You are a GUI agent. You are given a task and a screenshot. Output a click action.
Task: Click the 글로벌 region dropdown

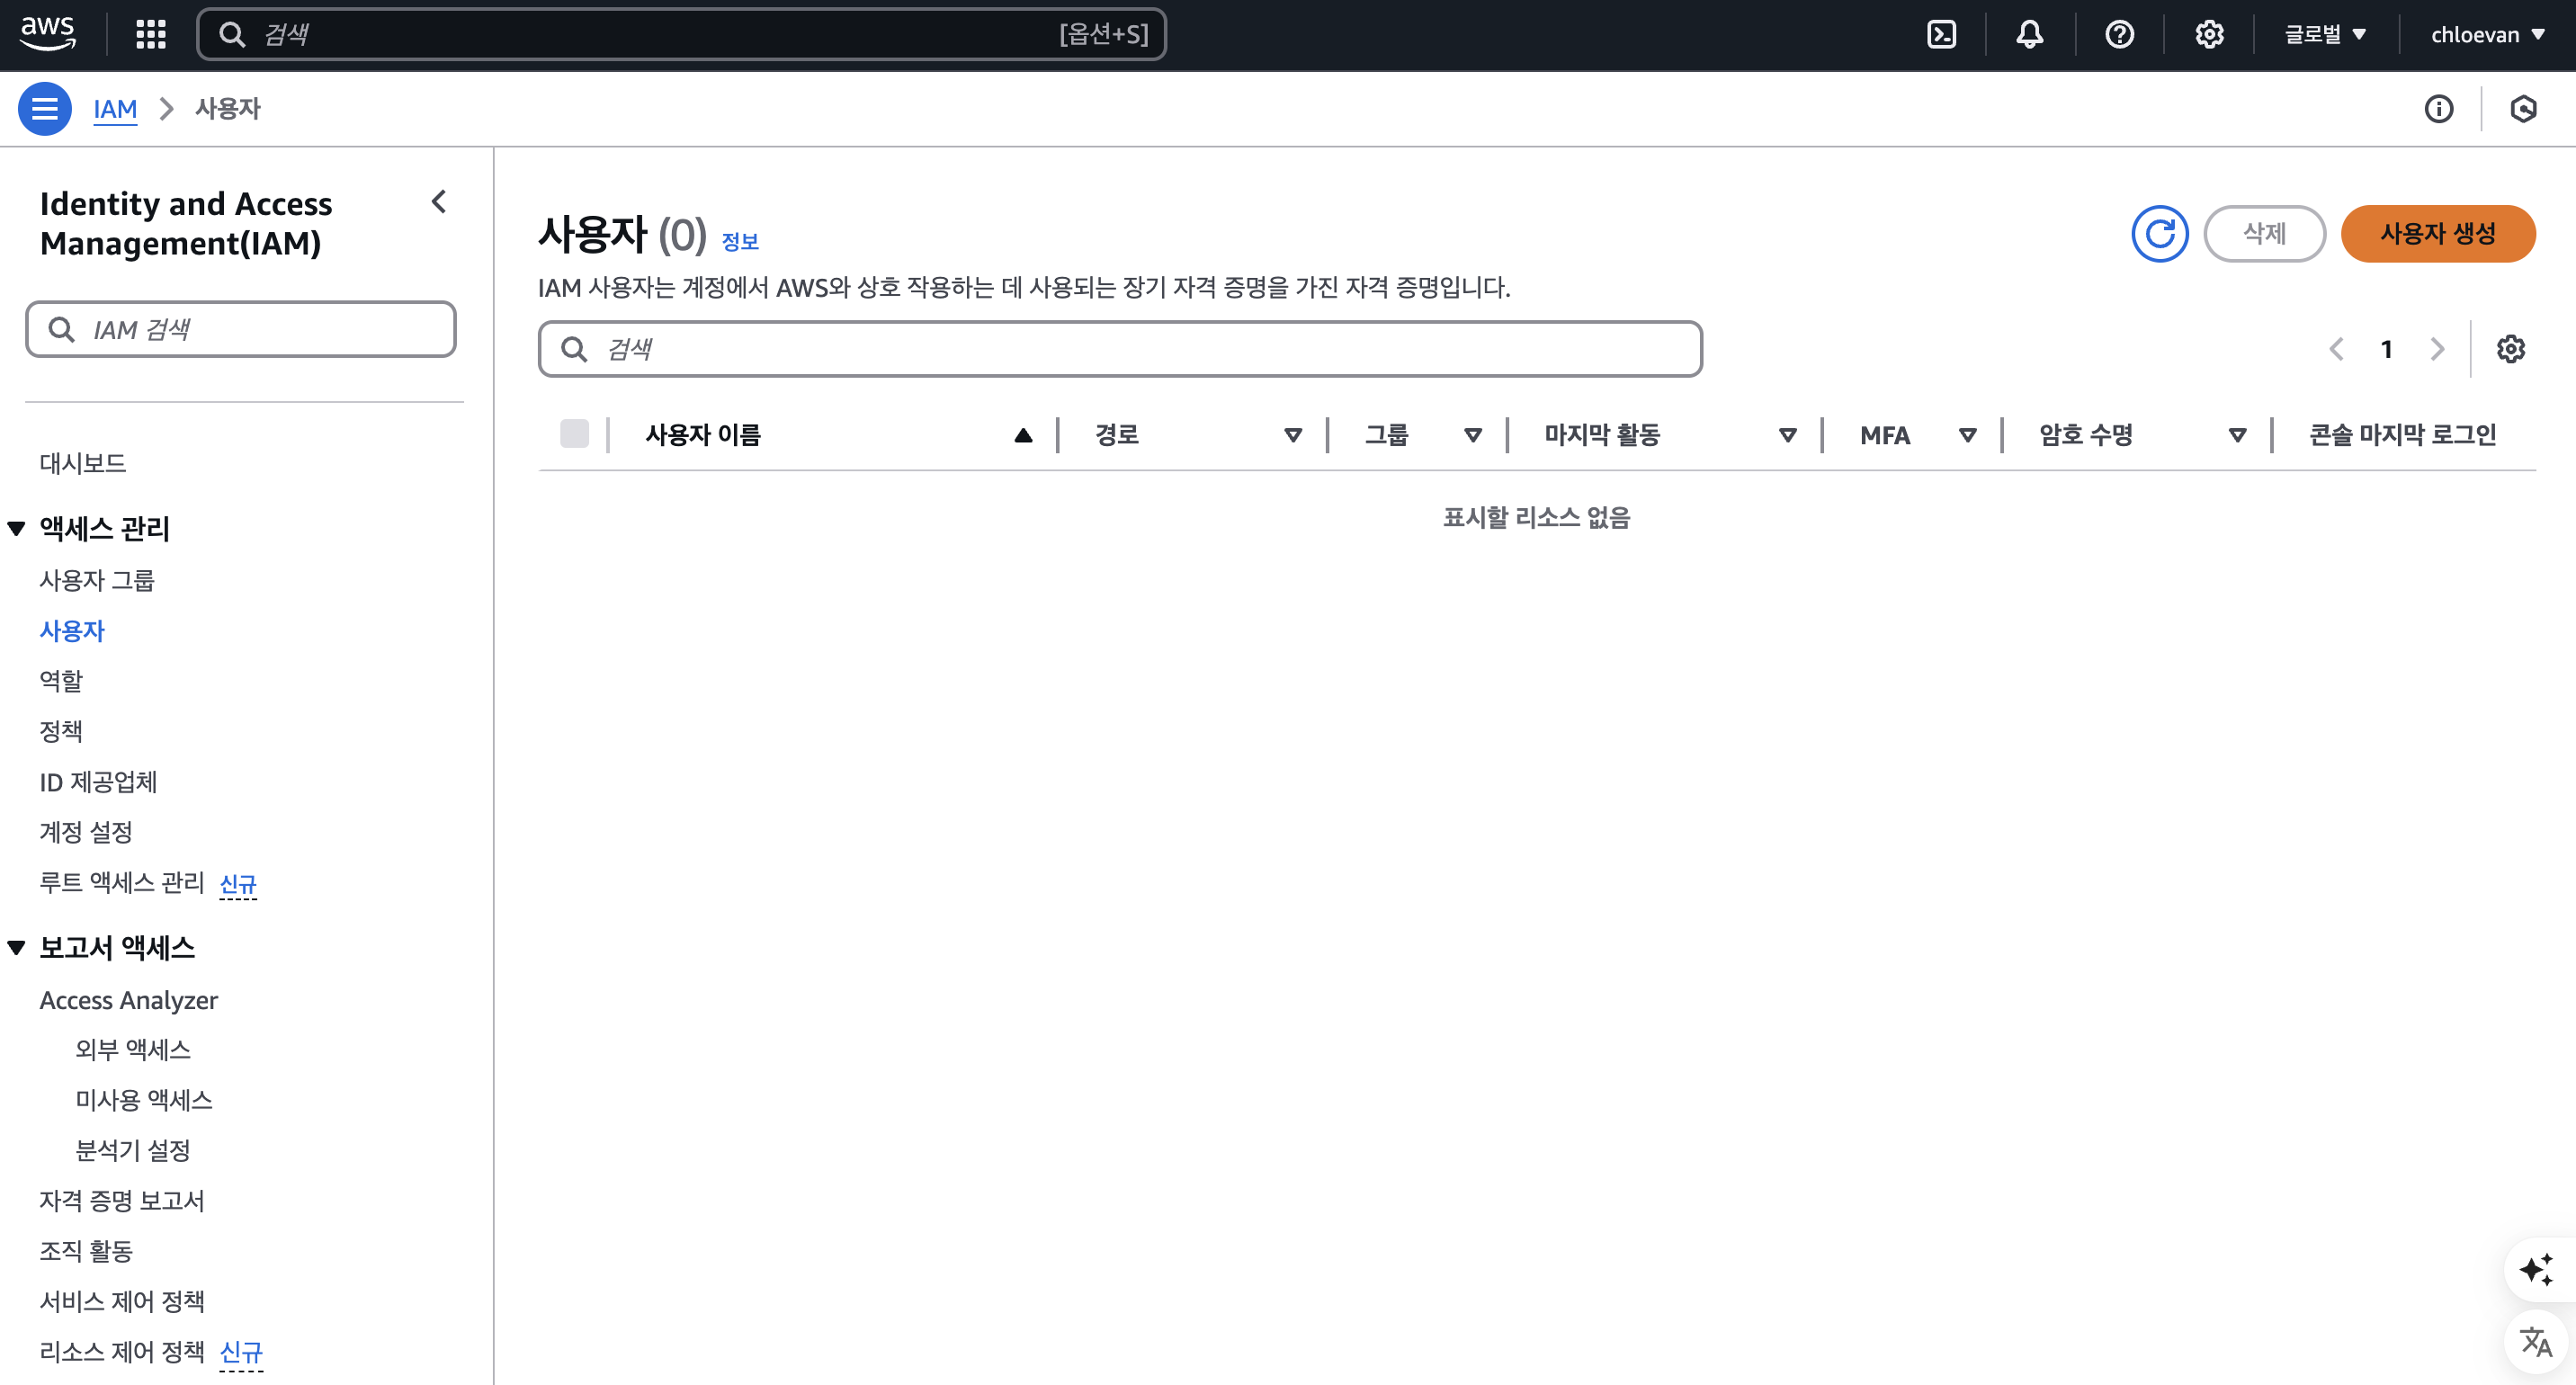pos(2323,34)
